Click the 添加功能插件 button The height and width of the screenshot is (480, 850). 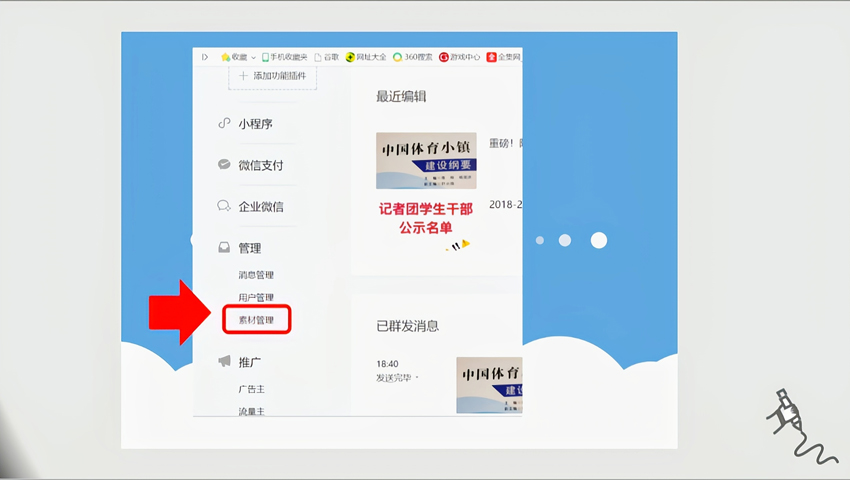(x=273, y=76)
